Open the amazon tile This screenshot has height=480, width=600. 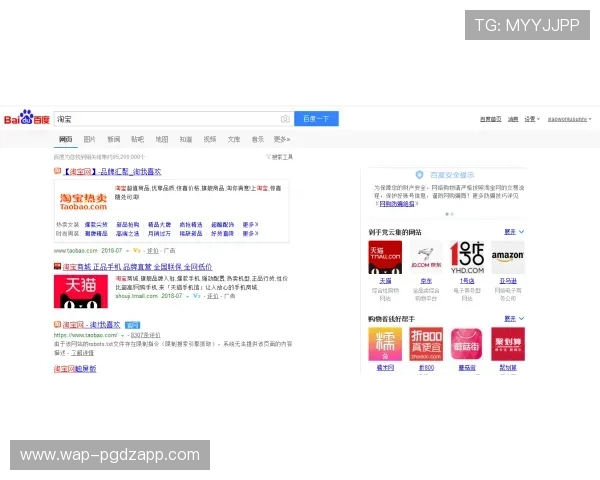(x=508, y=257)
